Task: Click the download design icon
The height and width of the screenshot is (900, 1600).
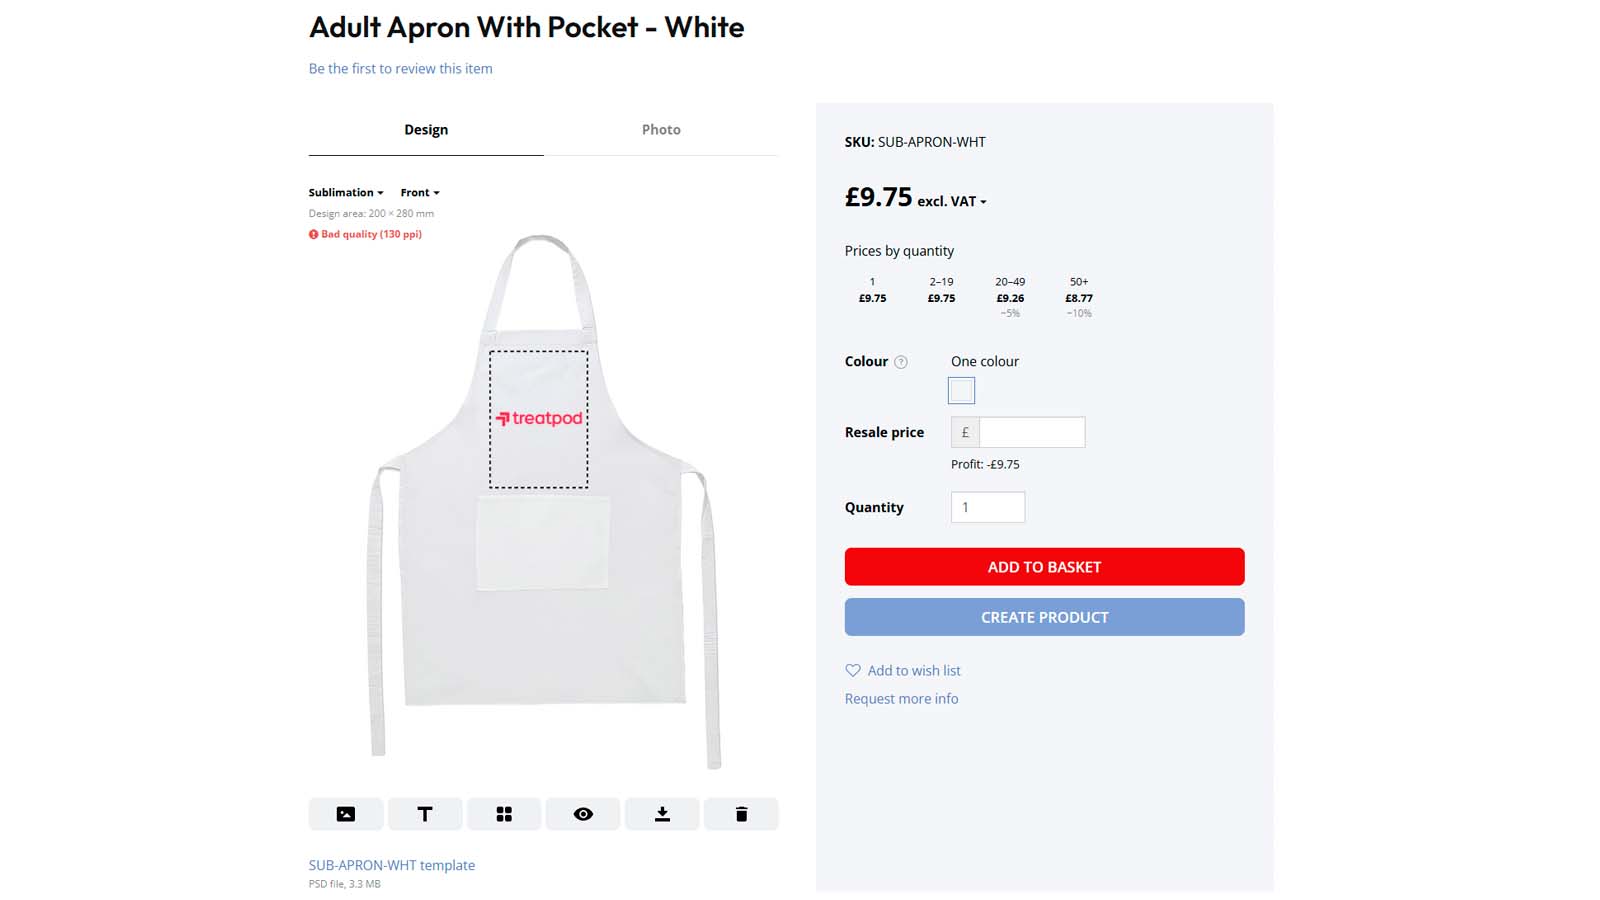Action: 662,814
